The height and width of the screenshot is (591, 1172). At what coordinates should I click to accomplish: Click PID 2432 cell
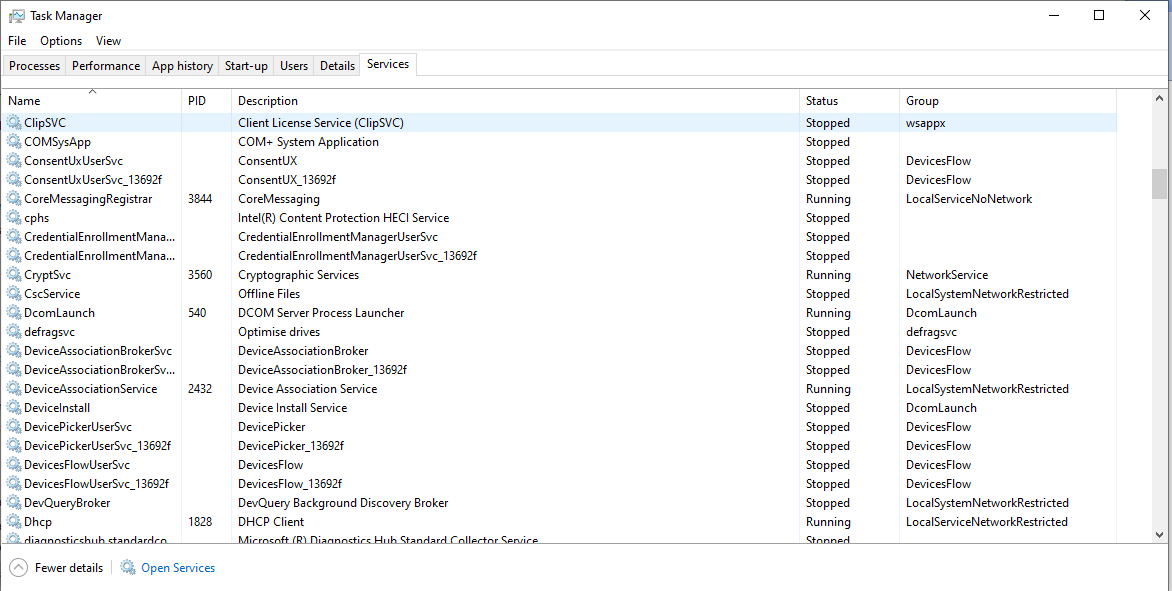point(200,389)
